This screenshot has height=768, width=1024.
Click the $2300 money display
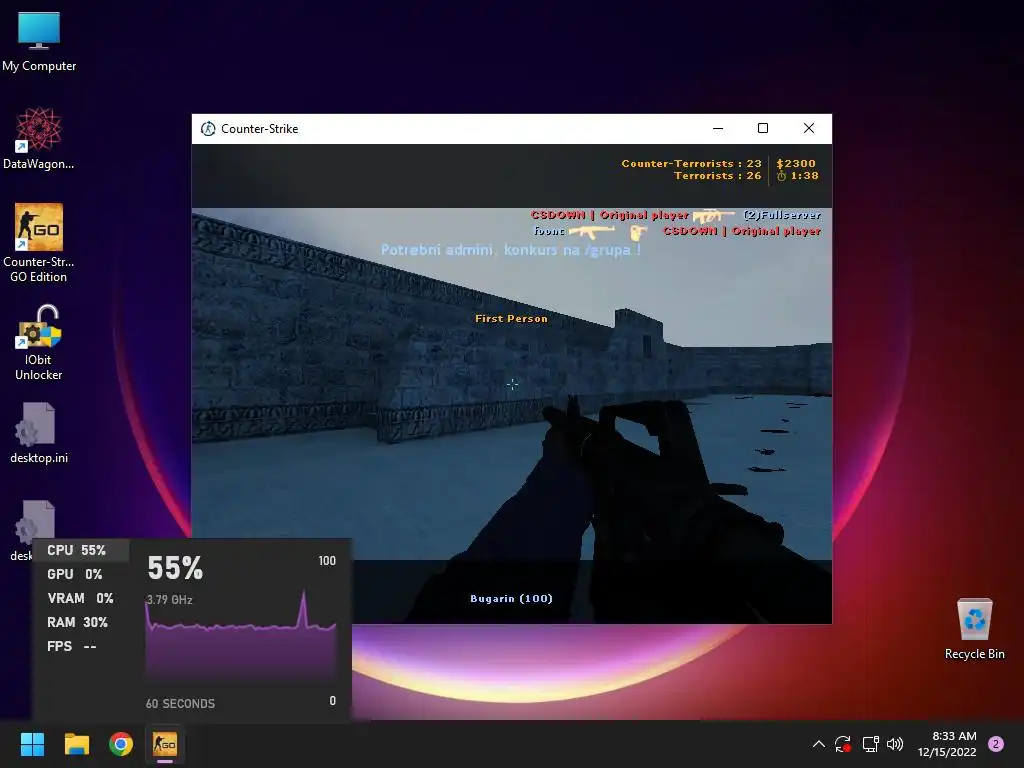[796, 163]
